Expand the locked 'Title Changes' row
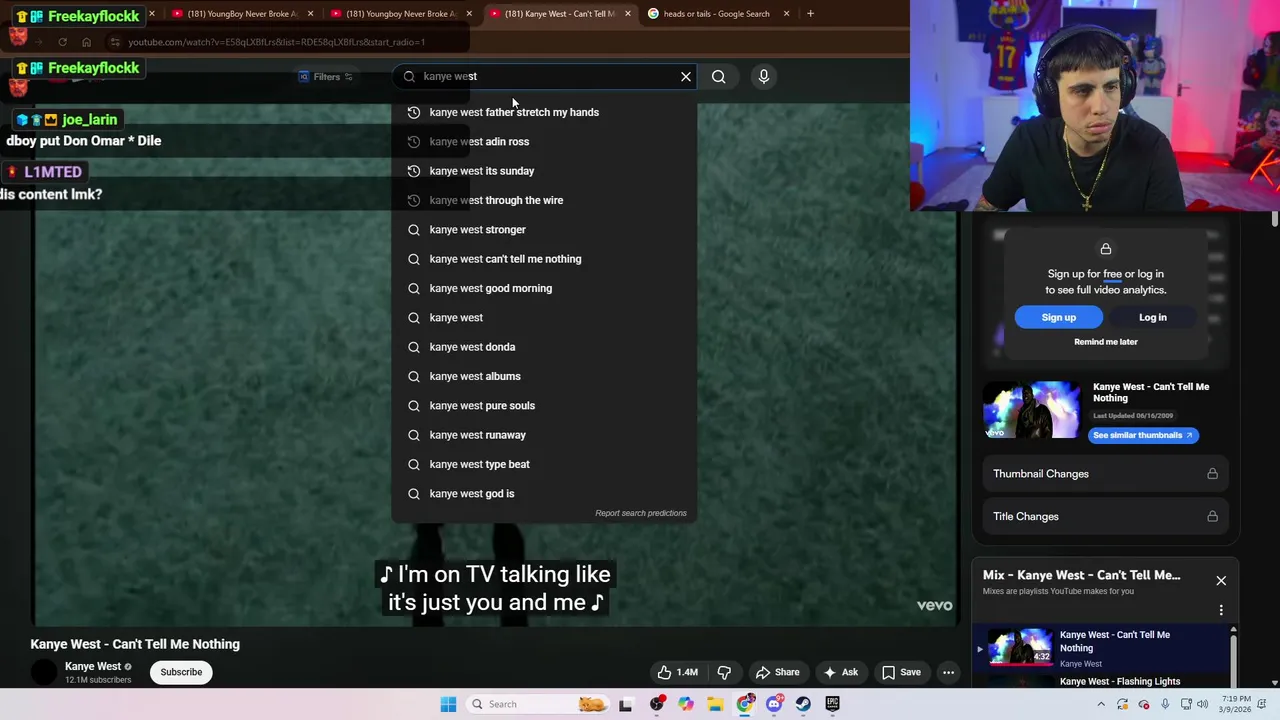Viewport: 1280px width, 720px height. [1105, 517]
